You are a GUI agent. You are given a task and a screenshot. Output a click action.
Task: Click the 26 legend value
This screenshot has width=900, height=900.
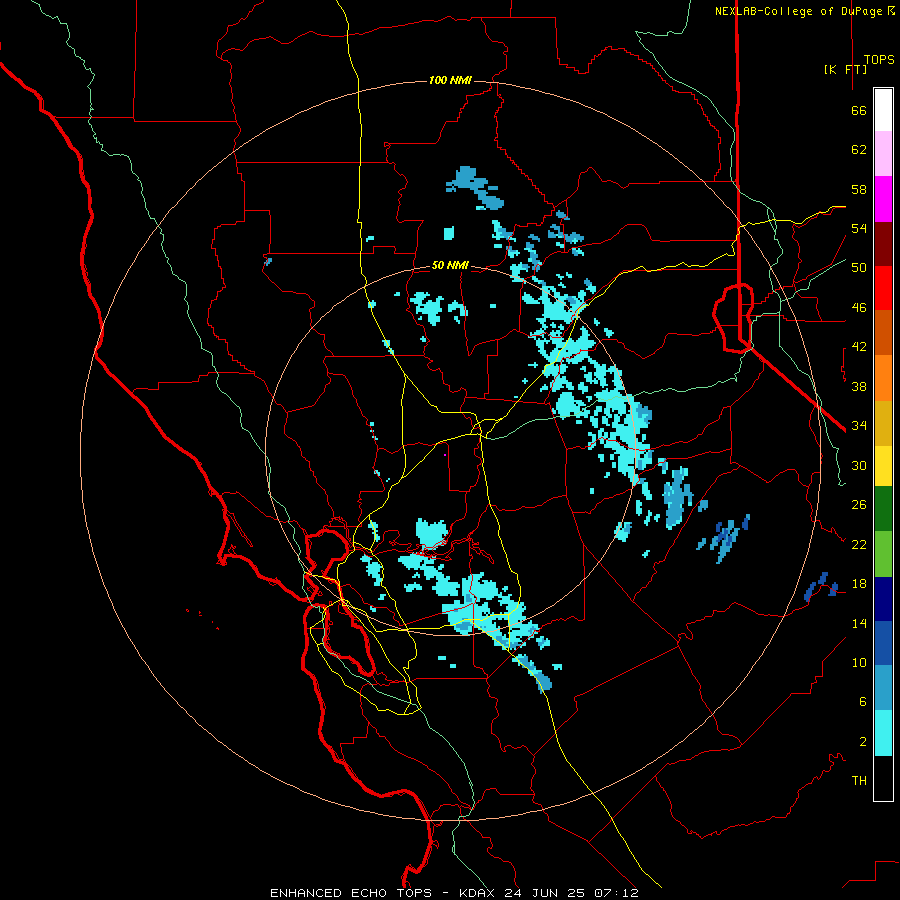[x=859, y=505]
